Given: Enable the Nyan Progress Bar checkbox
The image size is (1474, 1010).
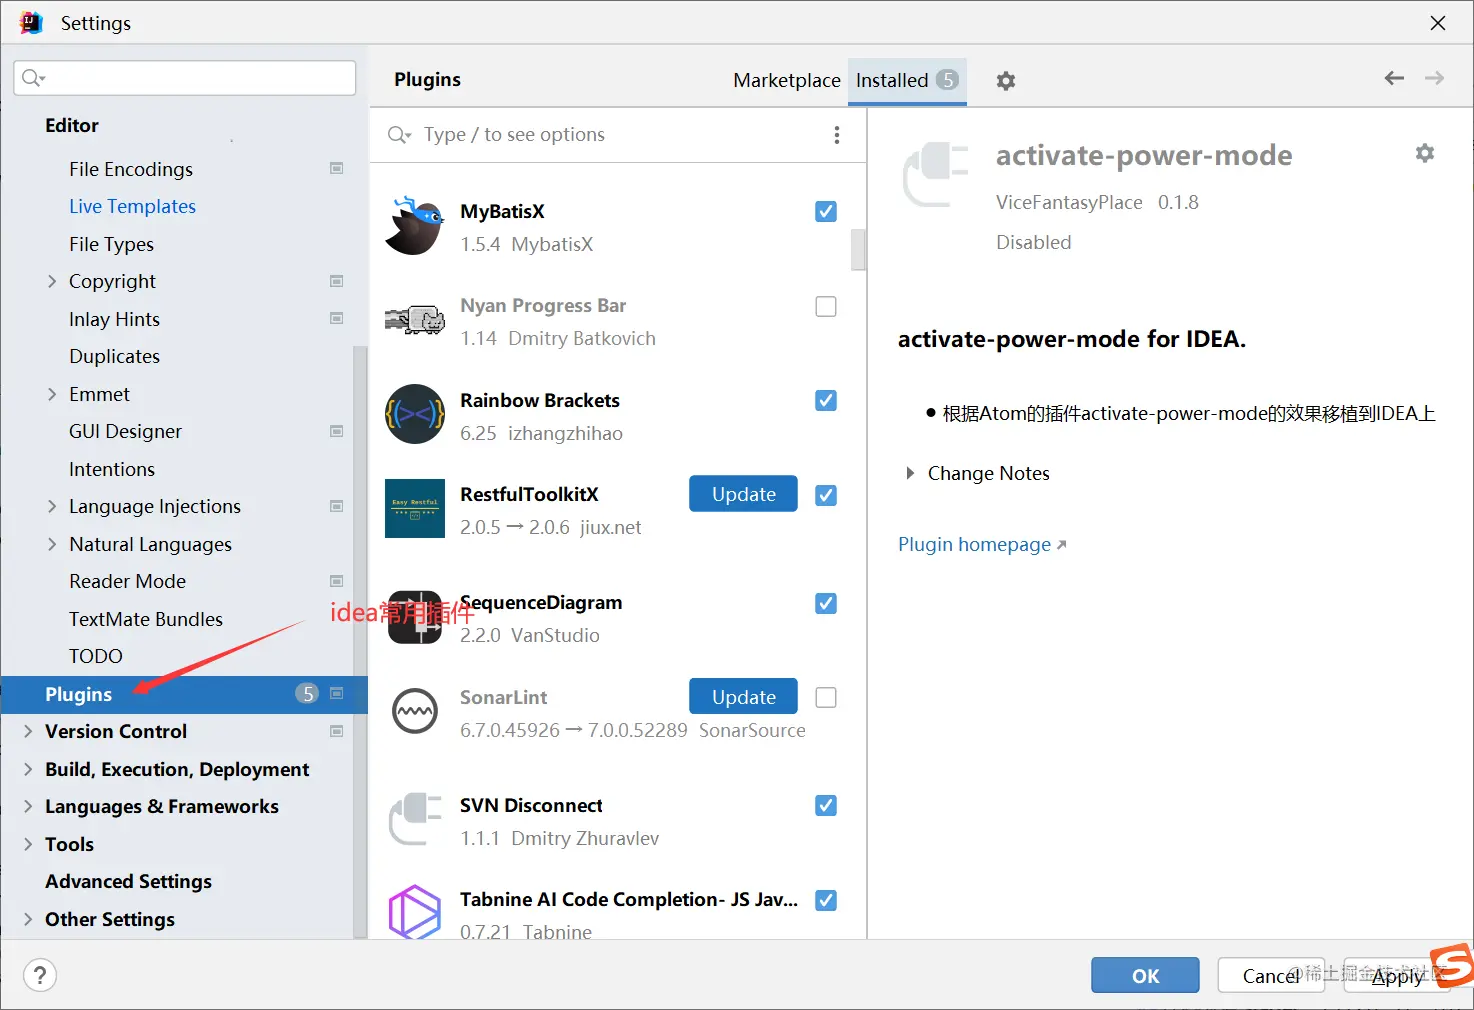Looking at the screenshot, I should coord(826,306).
